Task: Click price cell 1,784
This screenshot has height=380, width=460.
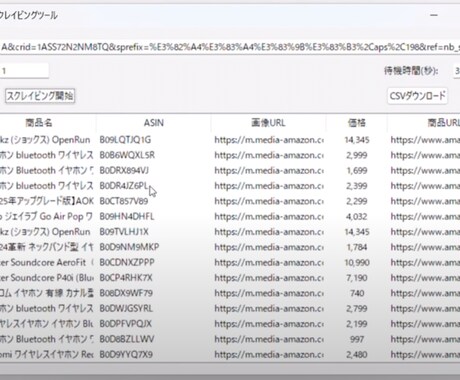Action: pyautogui.click(x=357, y=247)
